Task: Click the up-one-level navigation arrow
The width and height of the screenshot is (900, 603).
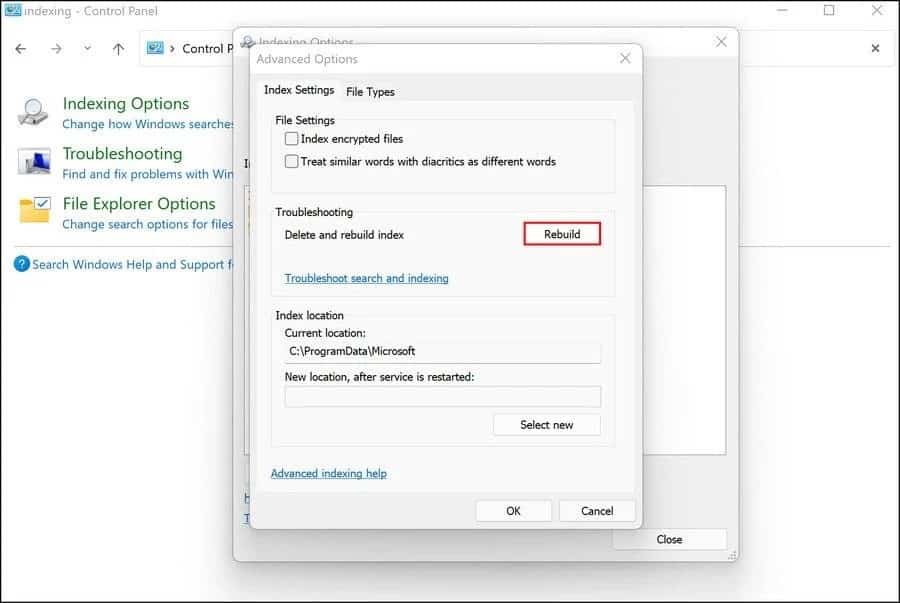Action: 117,47
